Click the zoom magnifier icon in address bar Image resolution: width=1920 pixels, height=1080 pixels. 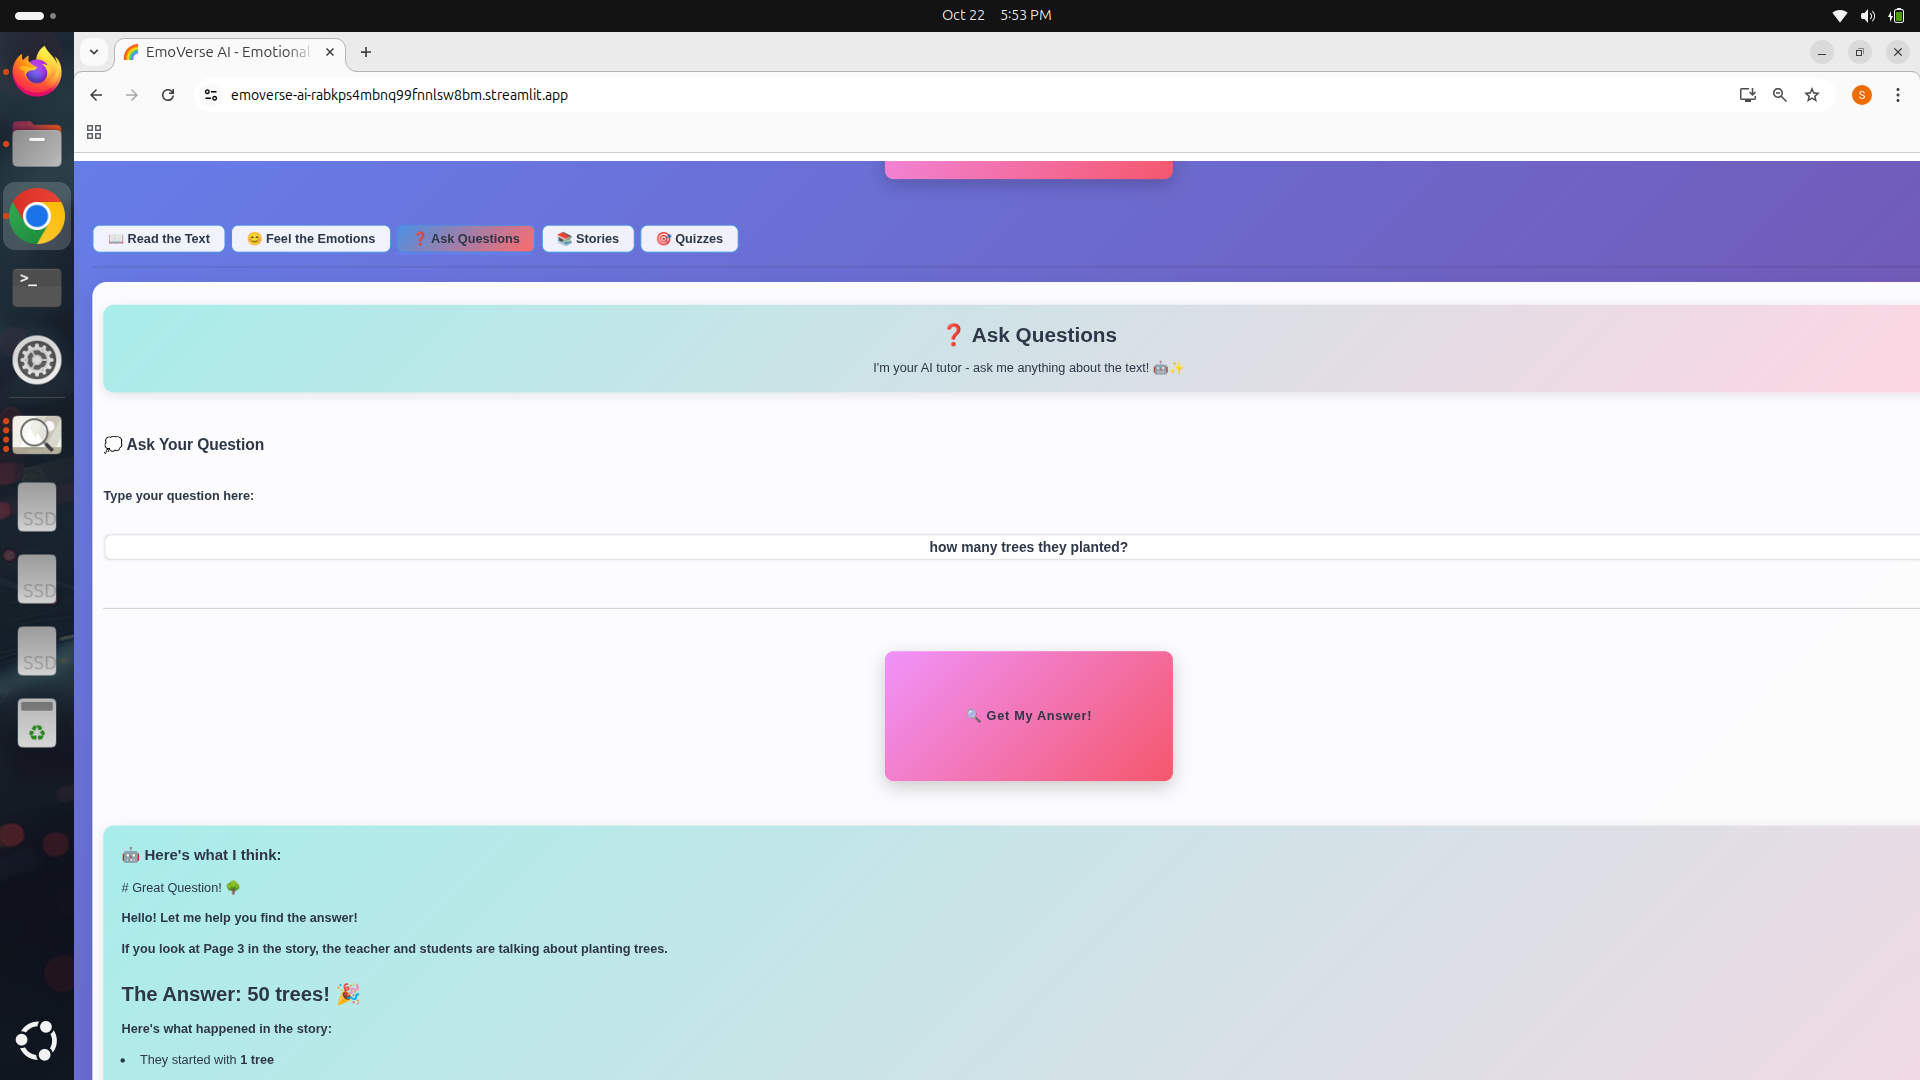coord(1780,95)
